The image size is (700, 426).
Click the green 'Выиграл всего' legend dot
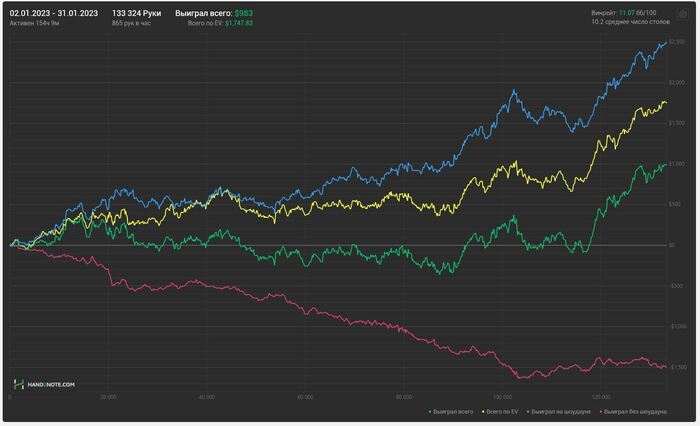(x=428, y=410)
